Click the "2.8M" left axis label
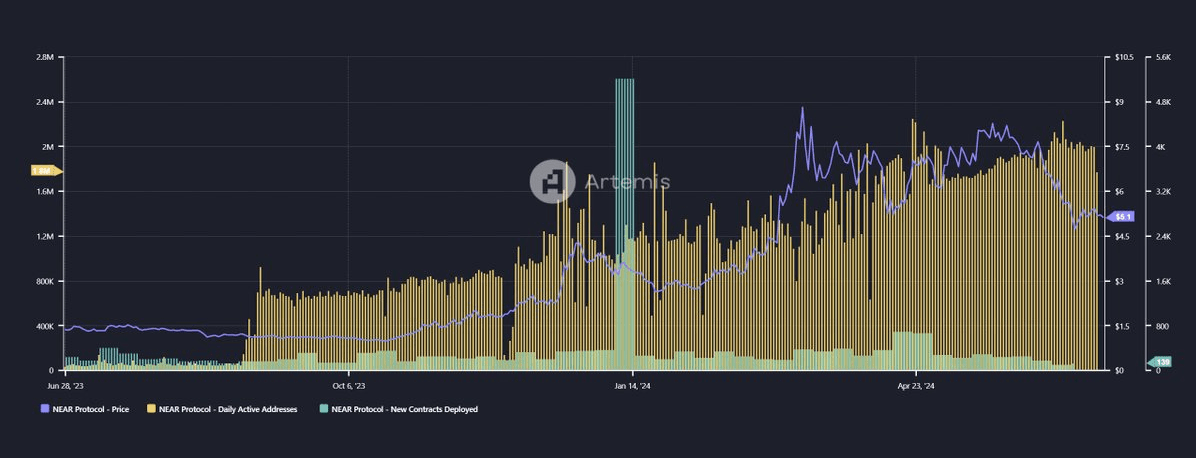The width and height of the screenshot is (1196, 458). coord(43,57)
